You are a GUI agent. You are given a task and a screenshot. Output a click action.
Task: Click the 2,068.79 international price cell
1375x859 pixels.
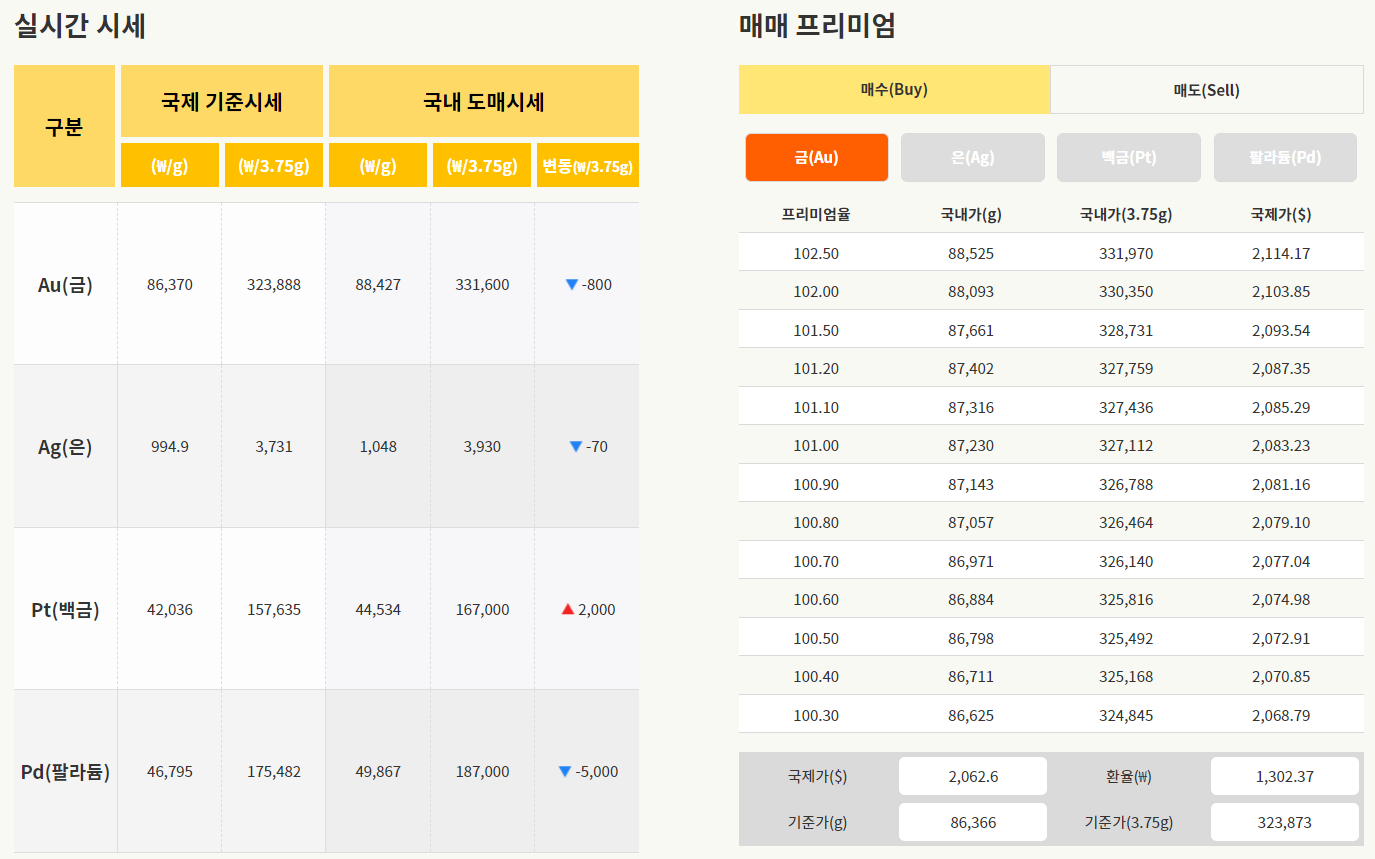click(x=1281, y=715)
